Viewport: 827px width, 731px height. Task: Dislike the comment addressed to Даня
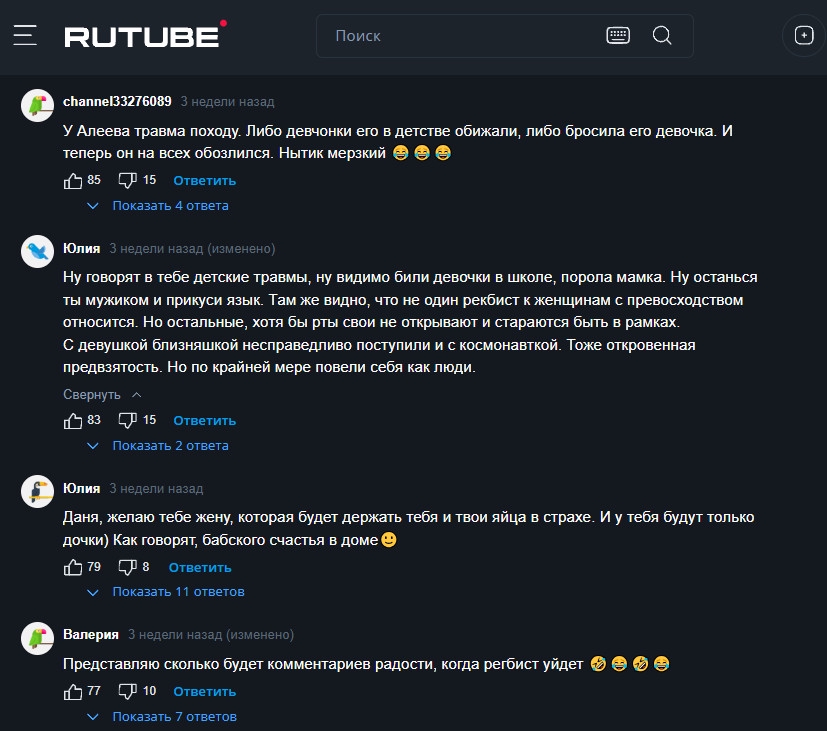click(x=128, y=568)
